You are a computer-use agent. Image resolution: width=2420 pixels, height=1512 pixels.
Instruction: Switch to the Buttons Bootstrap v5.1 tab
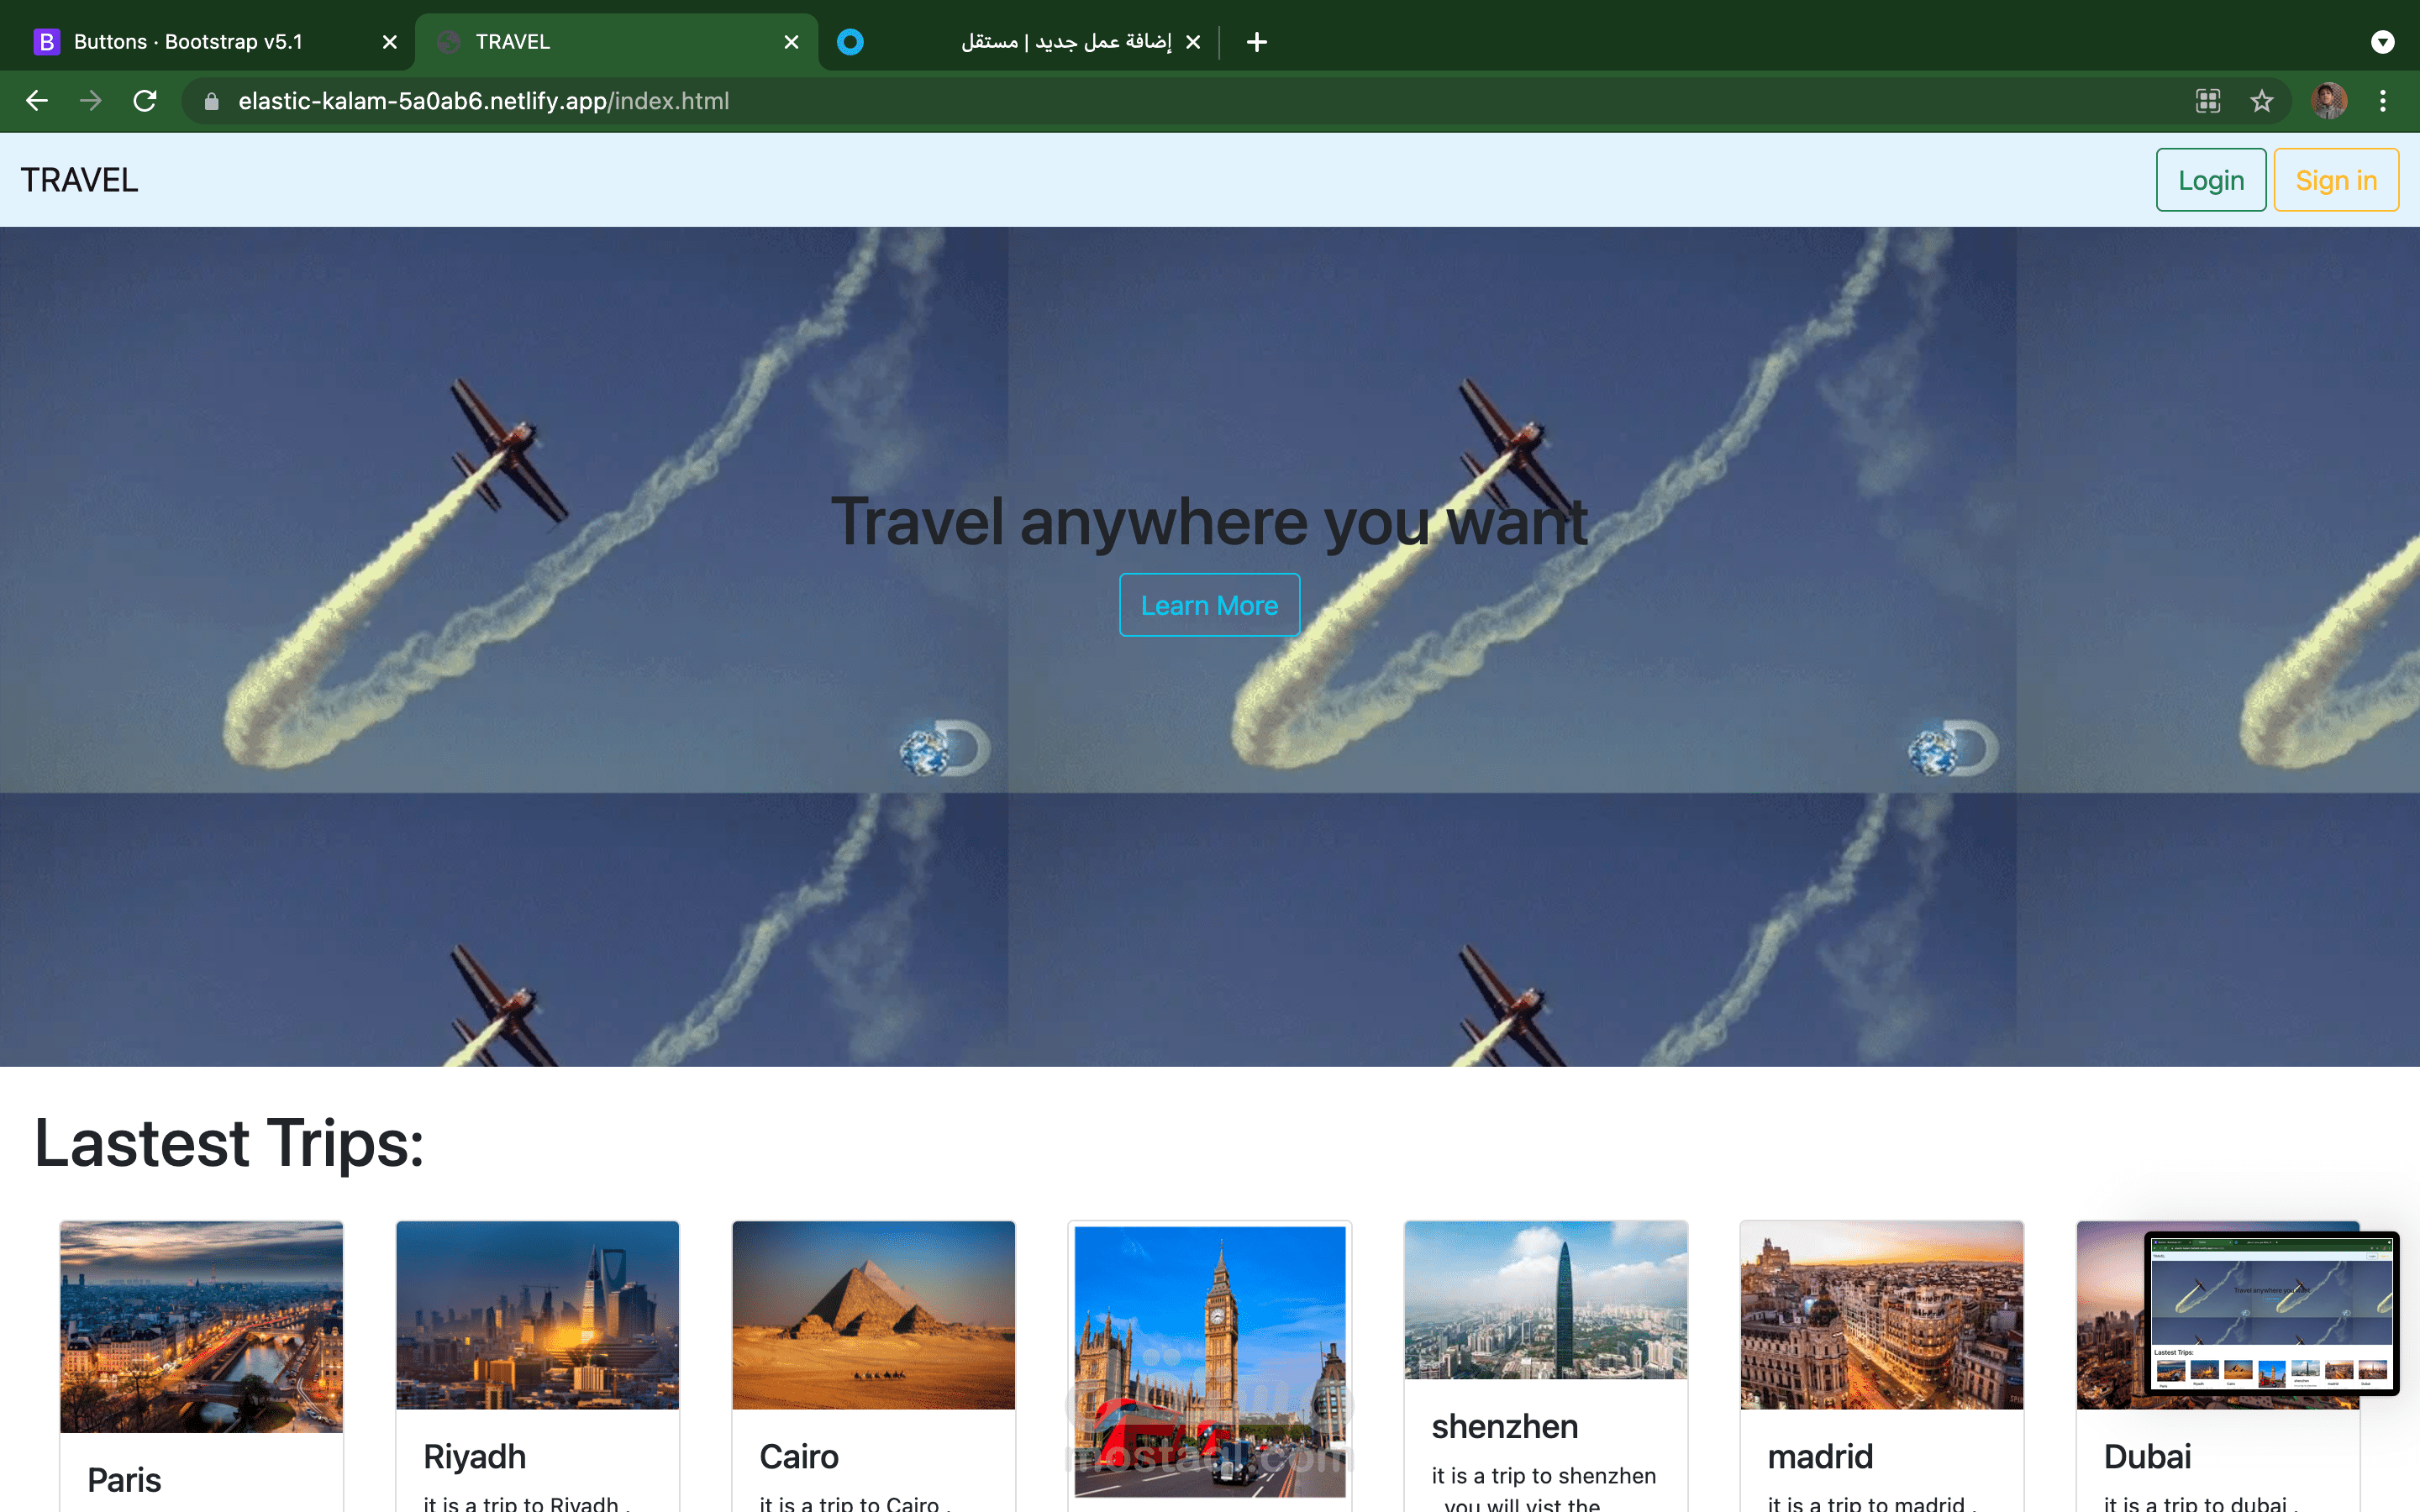coord(190,42)
